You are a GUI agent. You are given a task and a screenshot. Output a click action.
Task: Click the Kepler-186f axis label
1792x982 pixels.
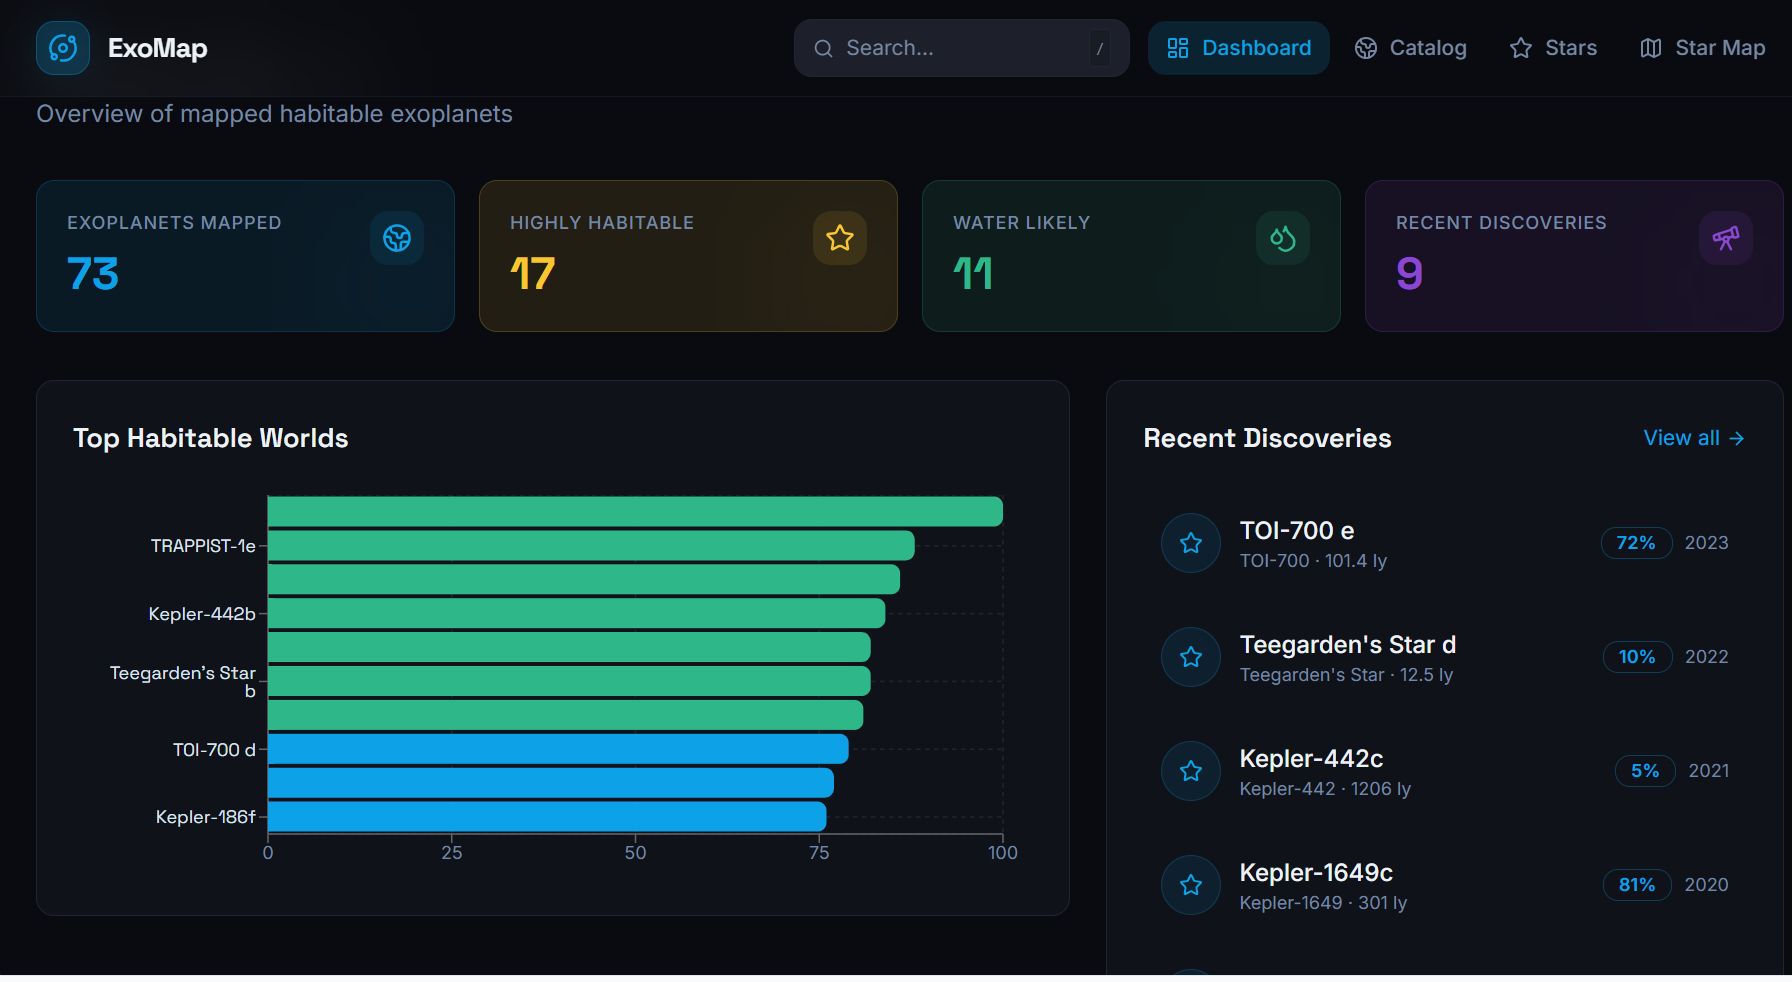[206, 817]
